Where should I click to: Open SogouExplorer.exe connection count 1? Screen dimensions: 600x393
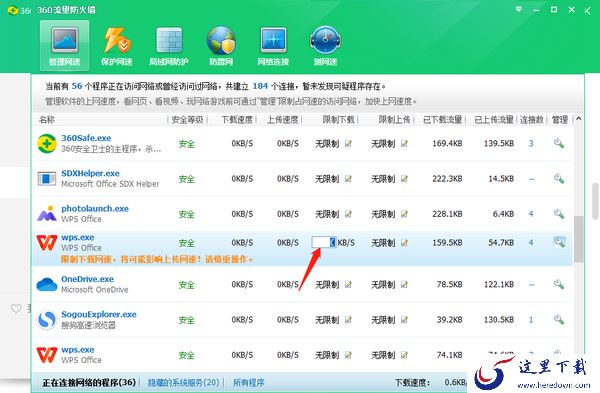(x=531, y=320)
